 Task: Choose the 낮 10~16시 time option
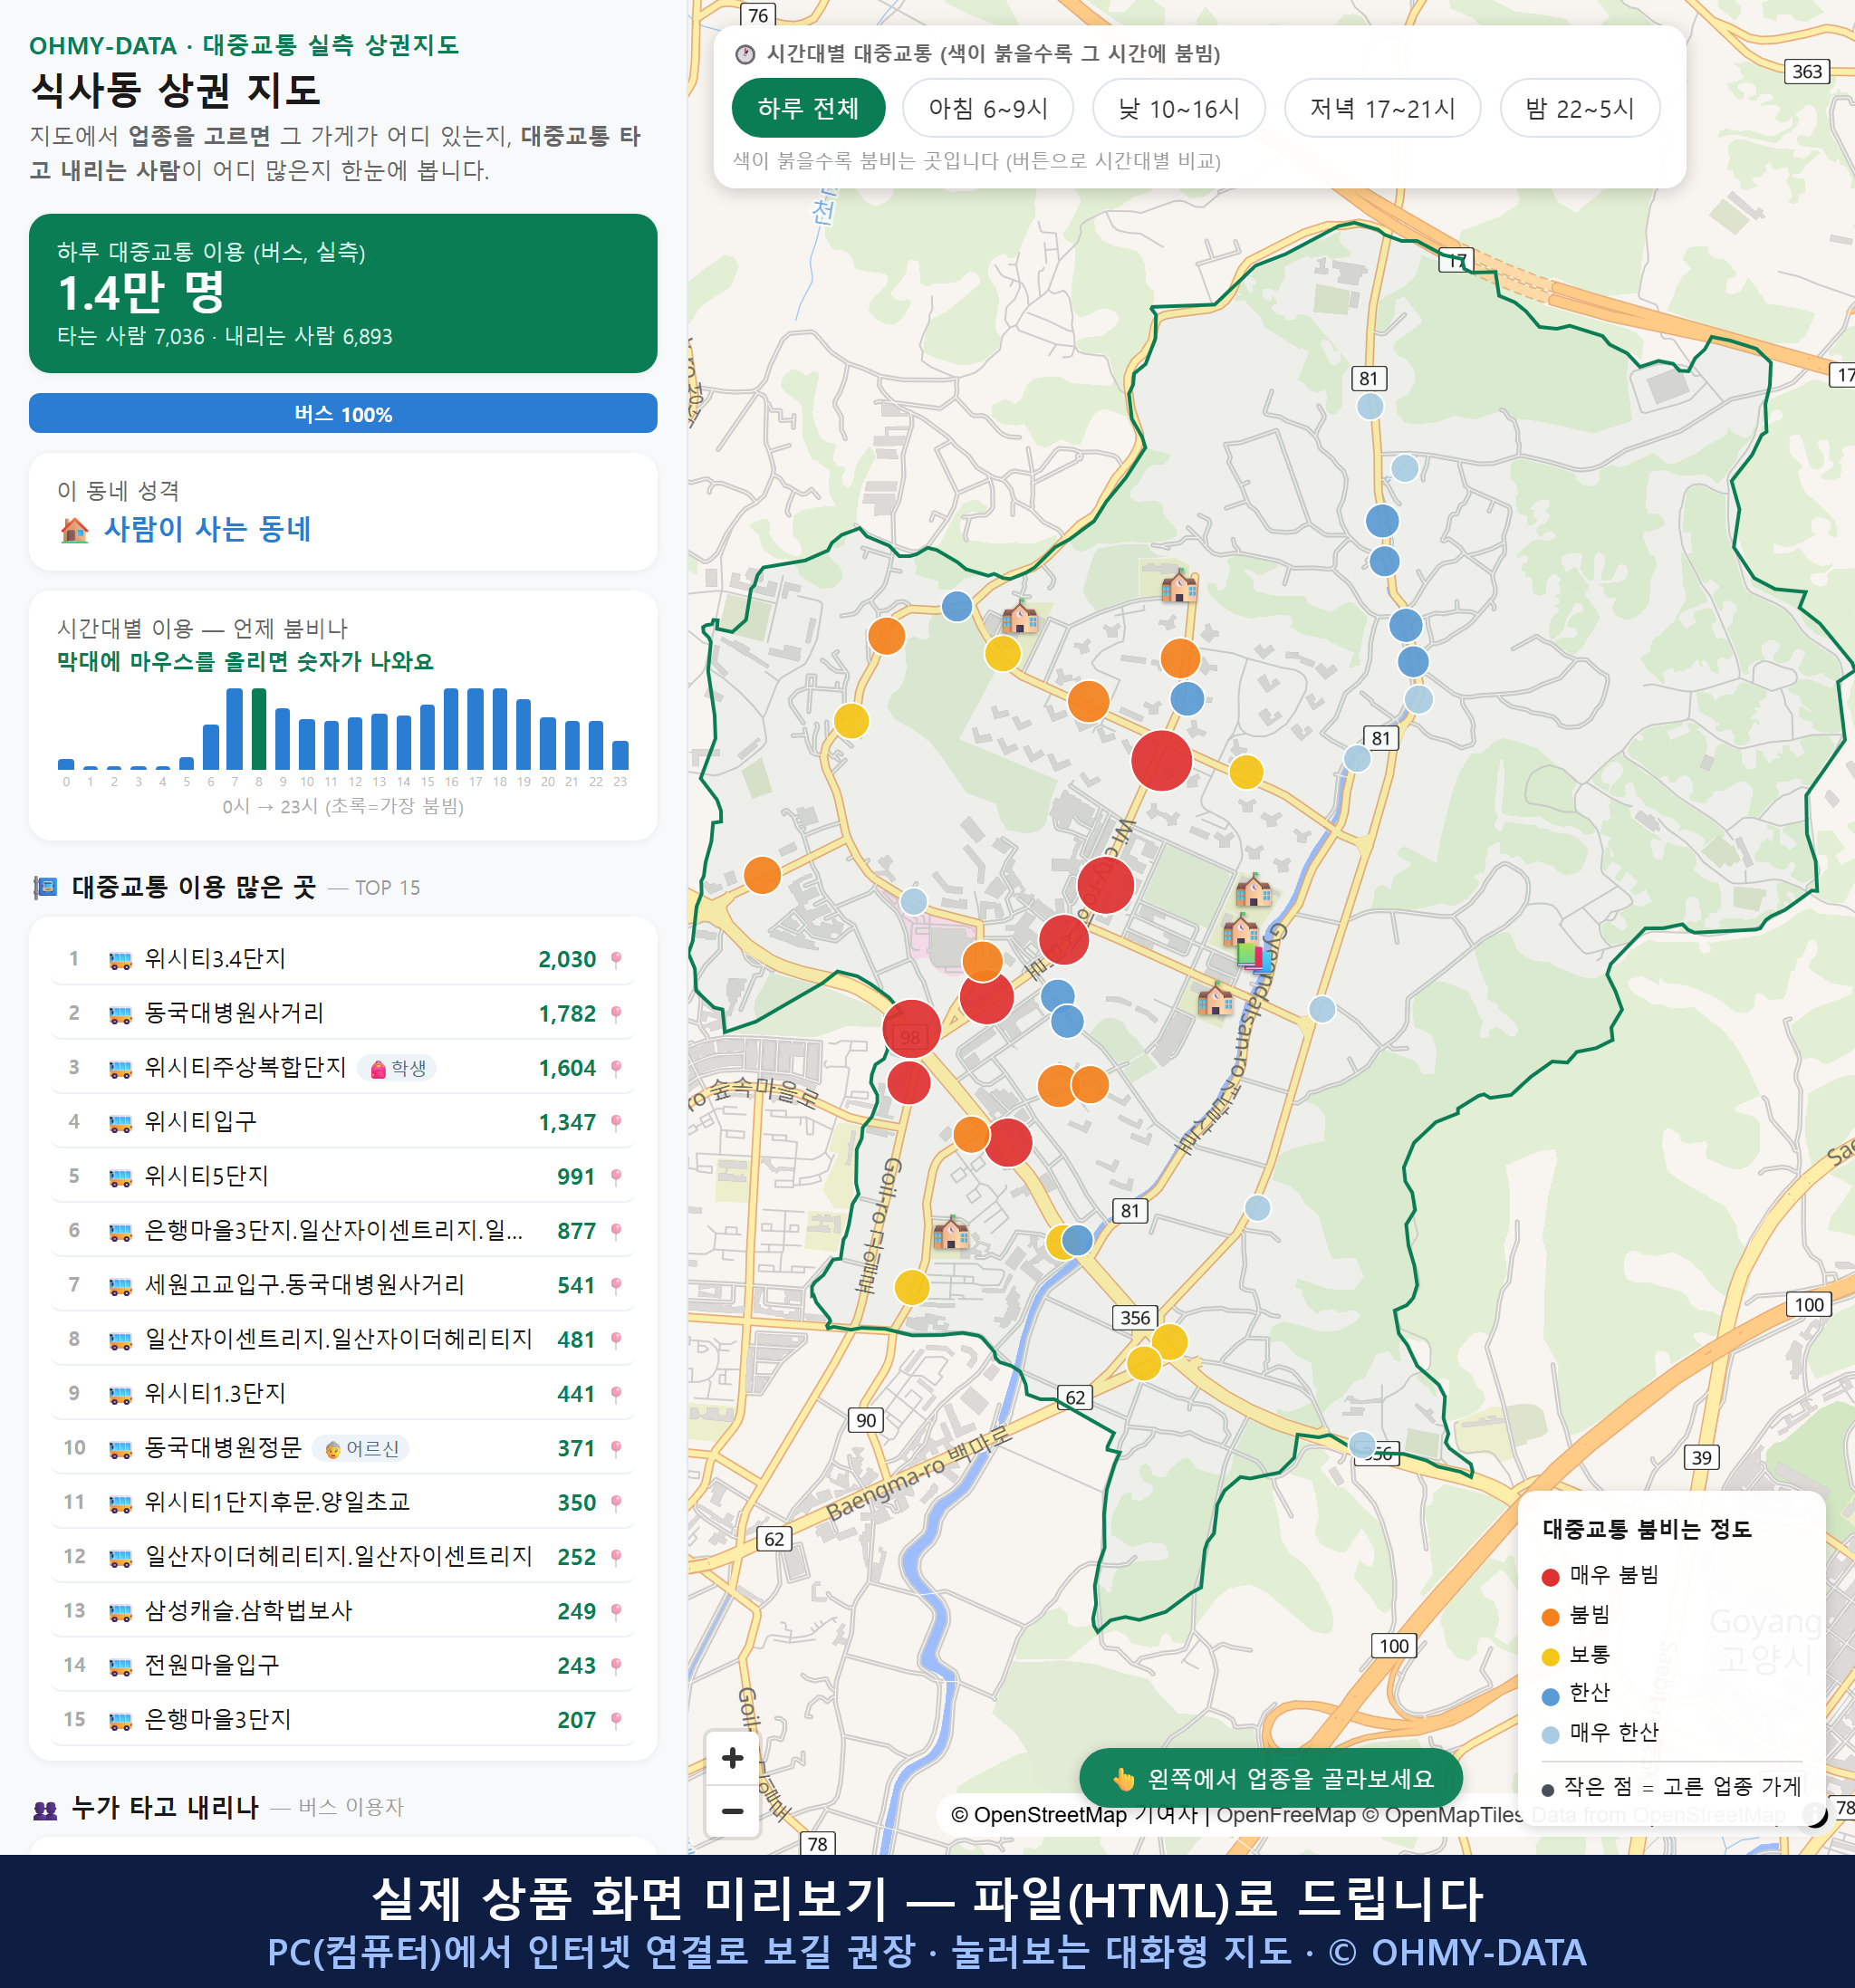[x=1179, y=108]
